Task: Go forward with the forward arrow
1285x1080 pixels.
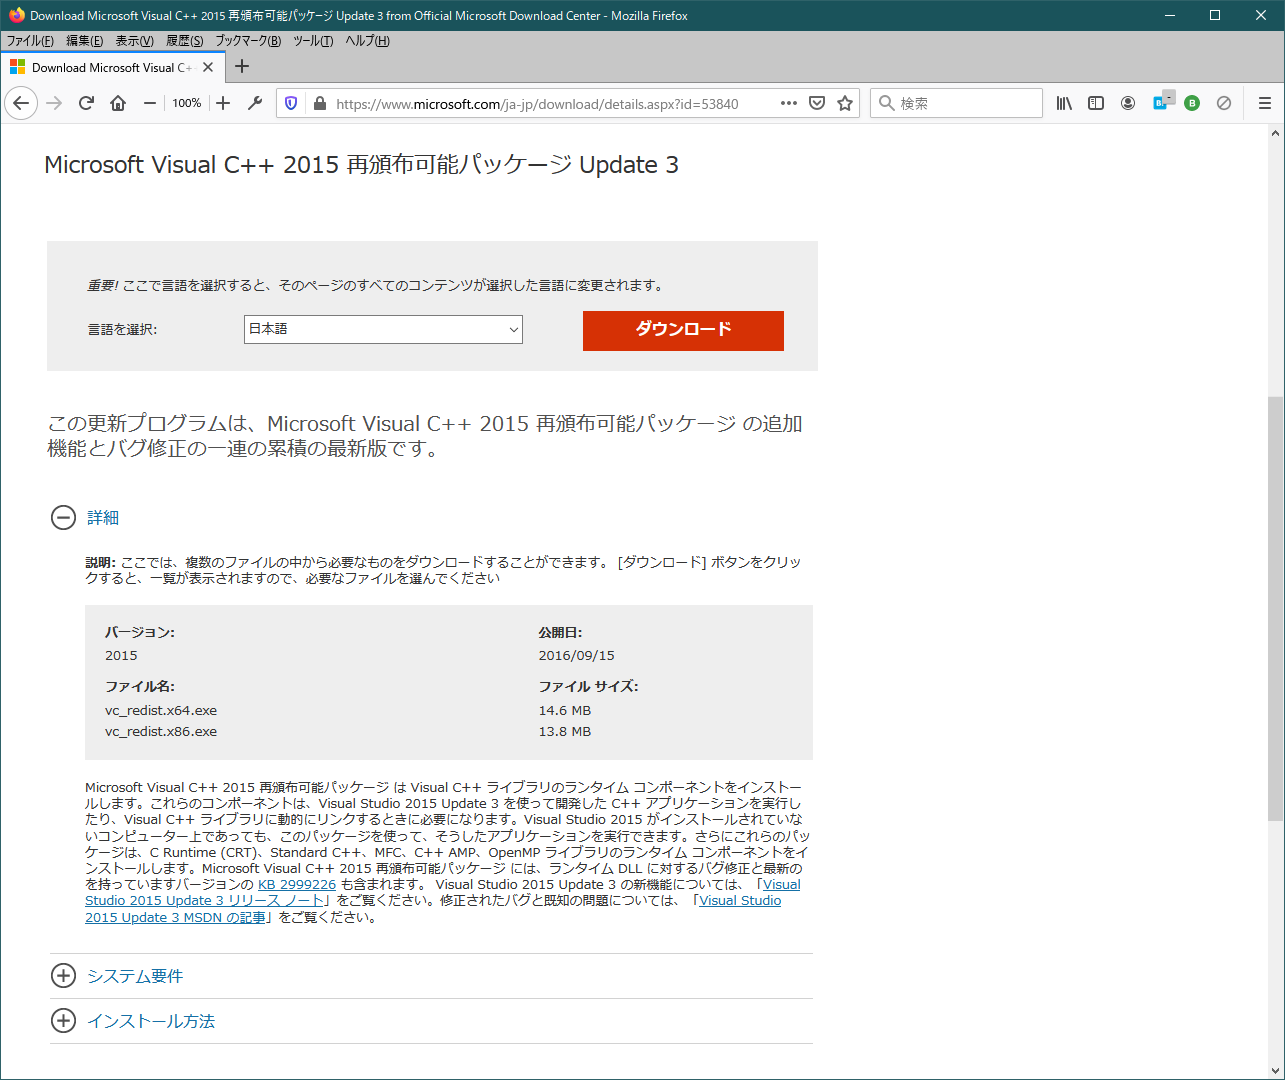Action: pyautogui.click(x=54, y=103)
